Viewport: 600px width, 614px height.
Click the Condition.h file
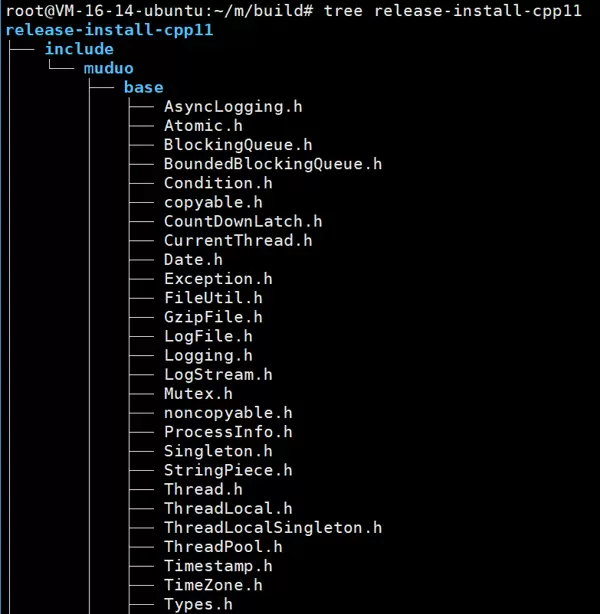(x=218, y=183)
